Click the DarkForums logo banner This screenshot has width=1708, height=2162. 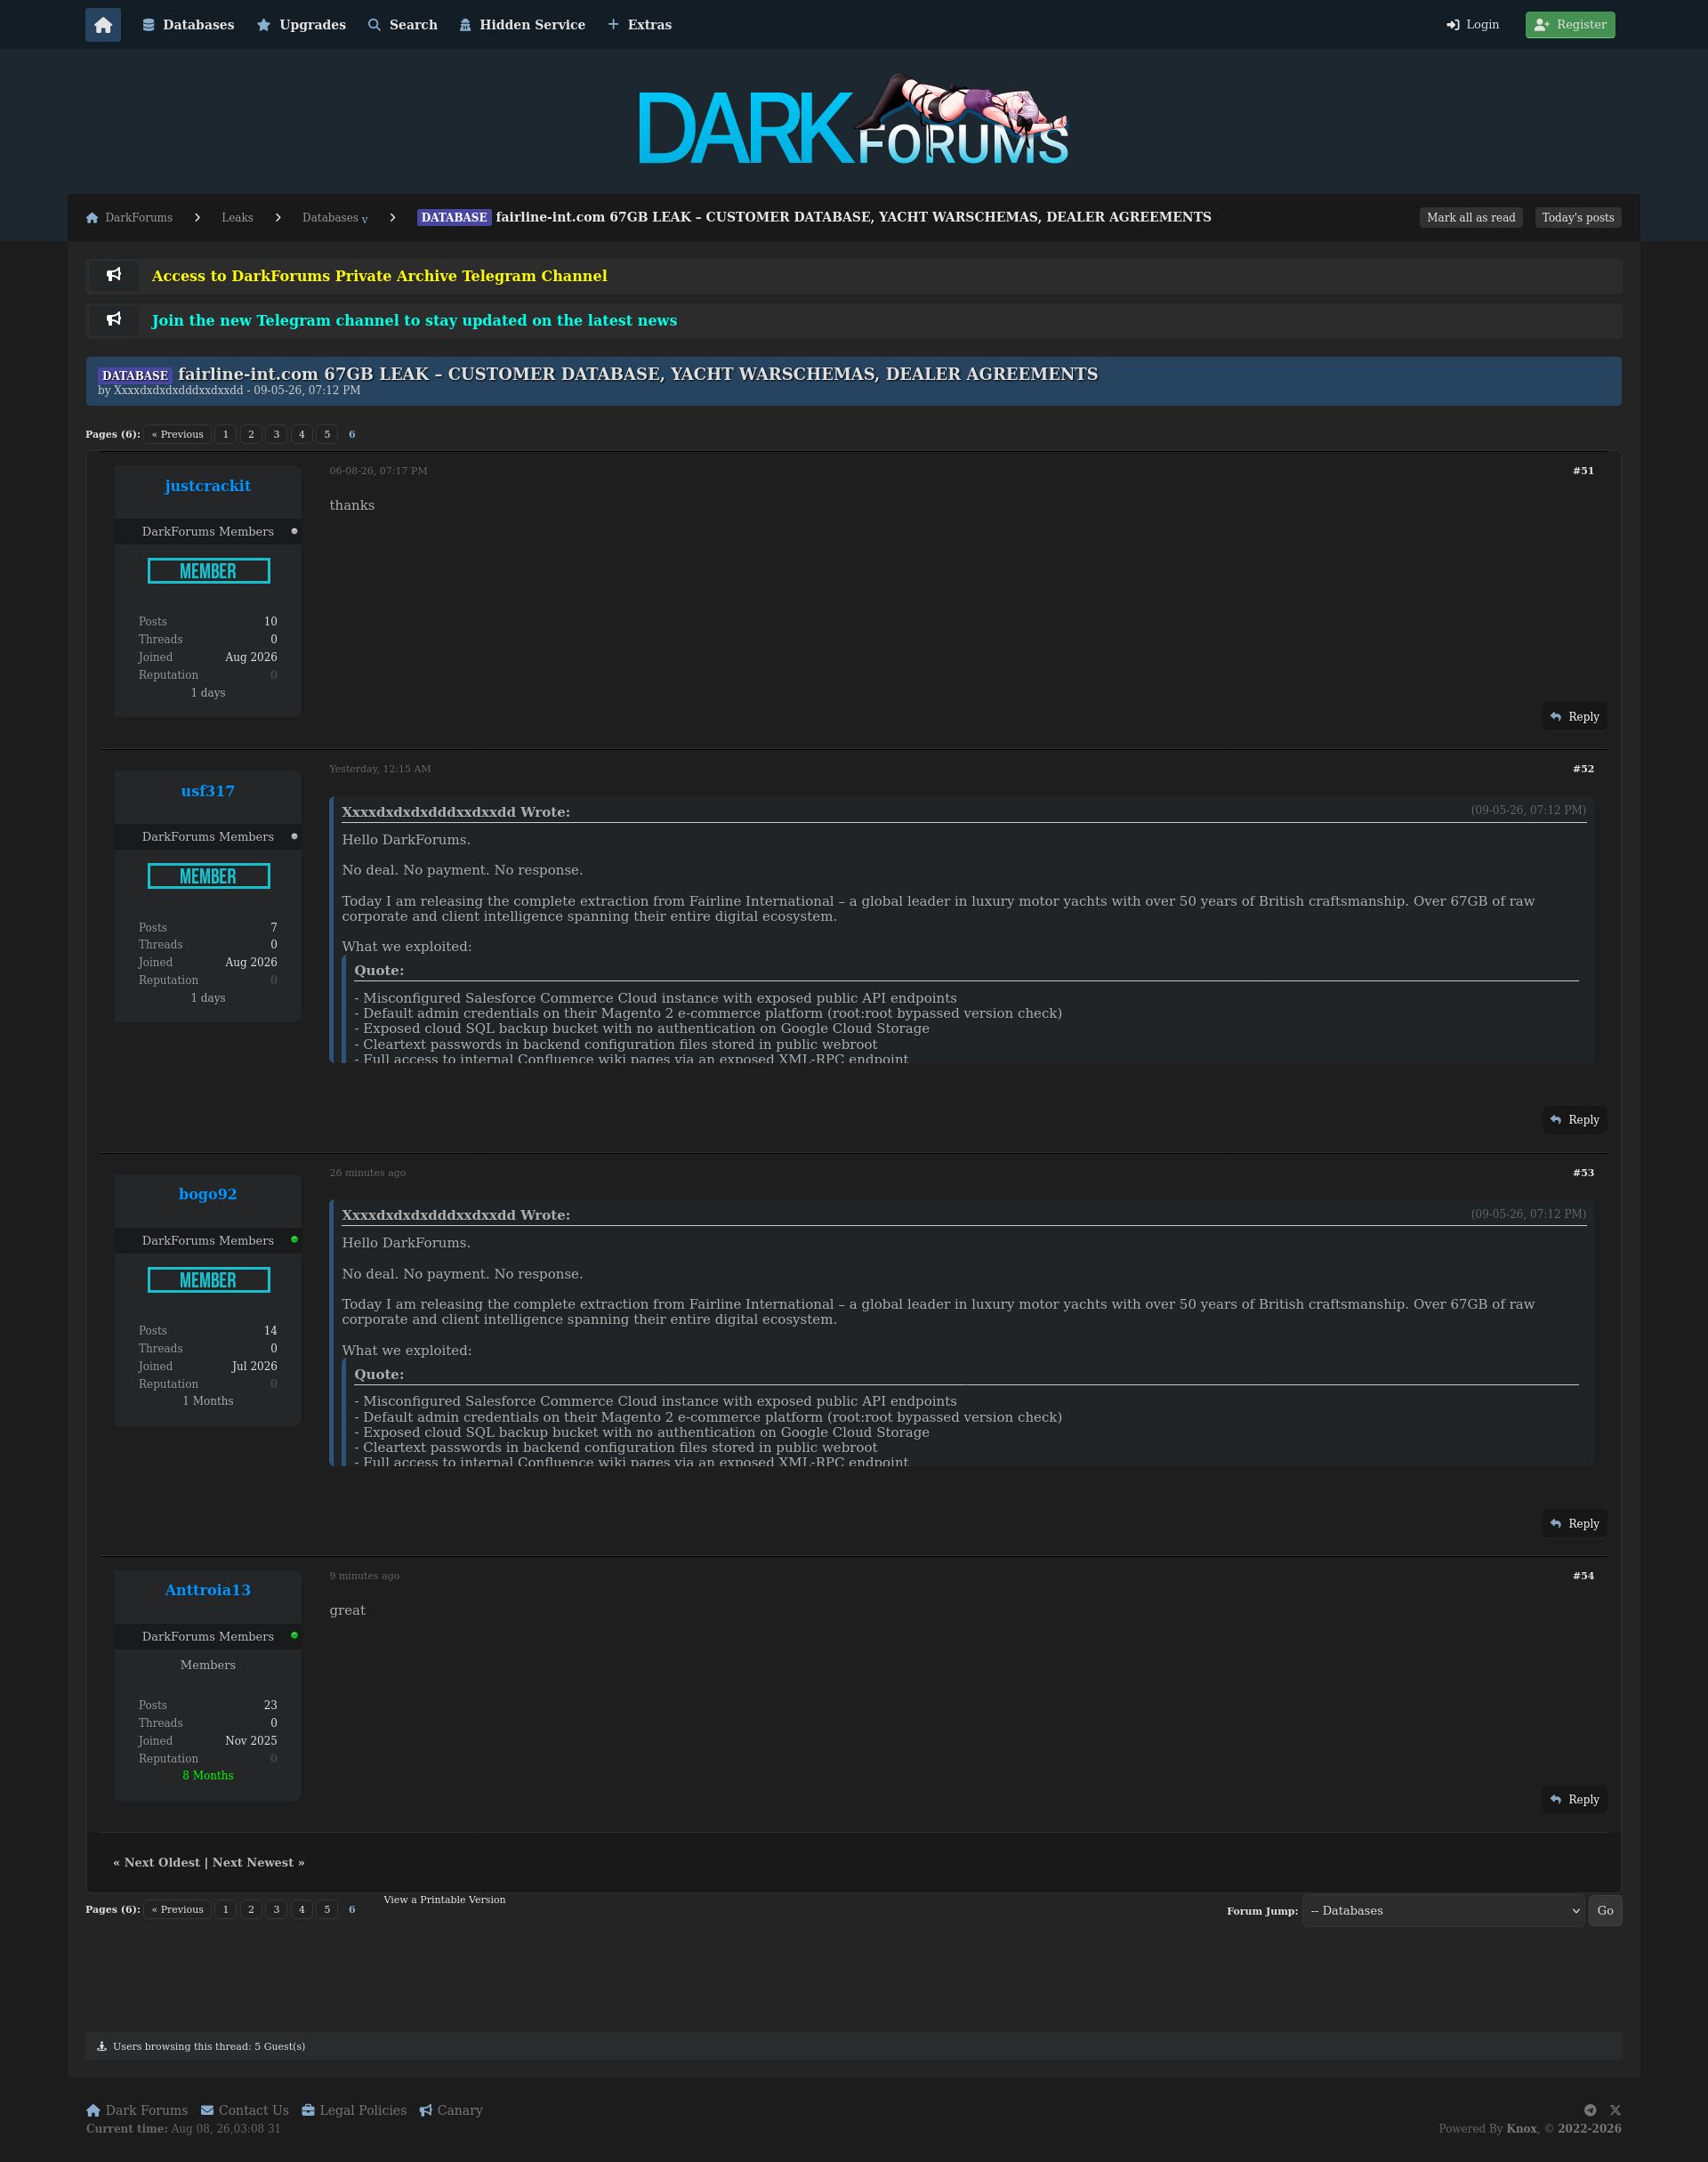click(x=853, y=120)
